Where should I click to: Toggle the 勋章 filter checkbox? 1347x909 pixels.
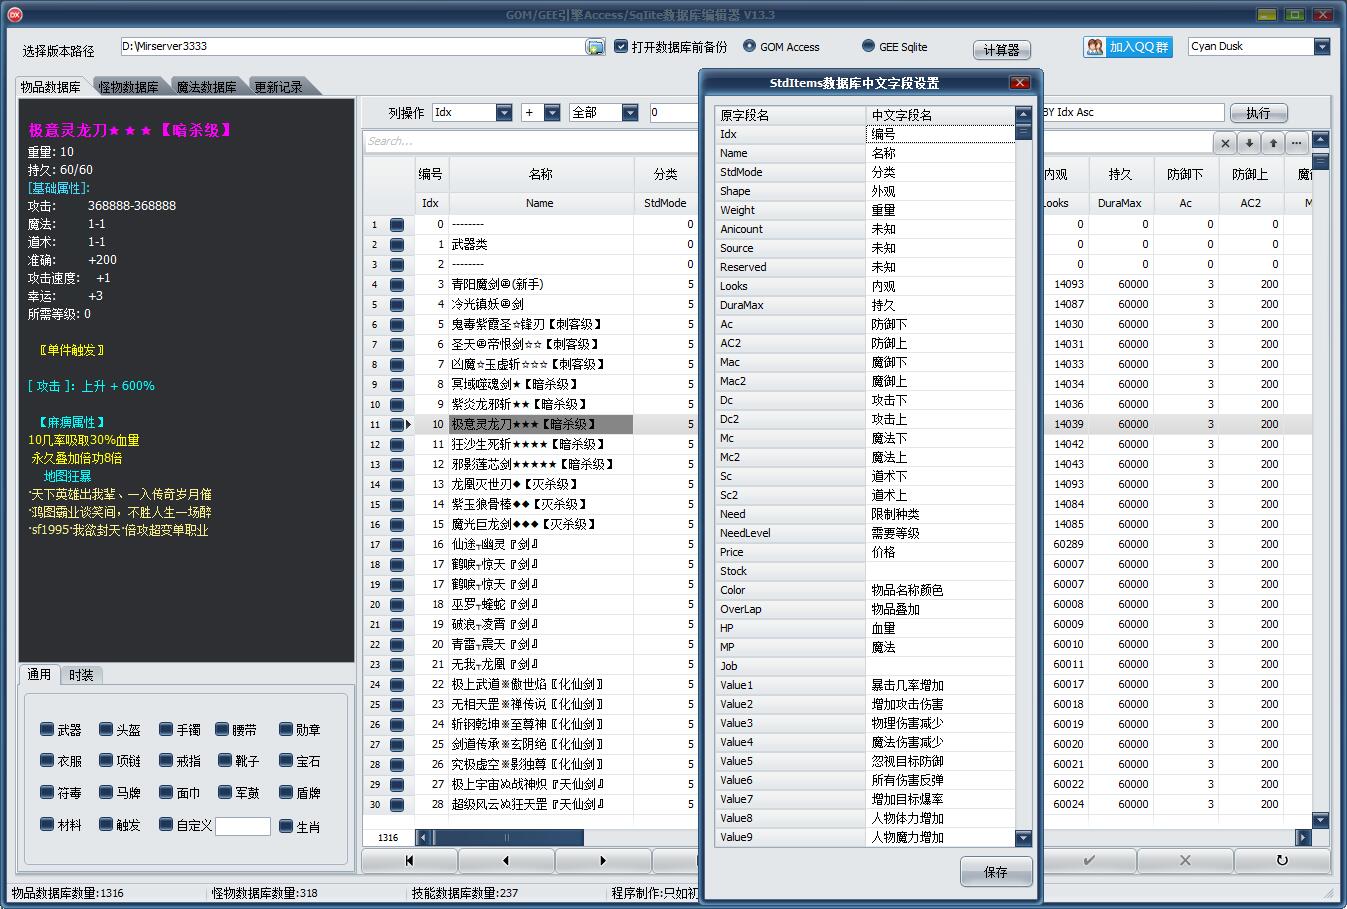coord(286,730)
